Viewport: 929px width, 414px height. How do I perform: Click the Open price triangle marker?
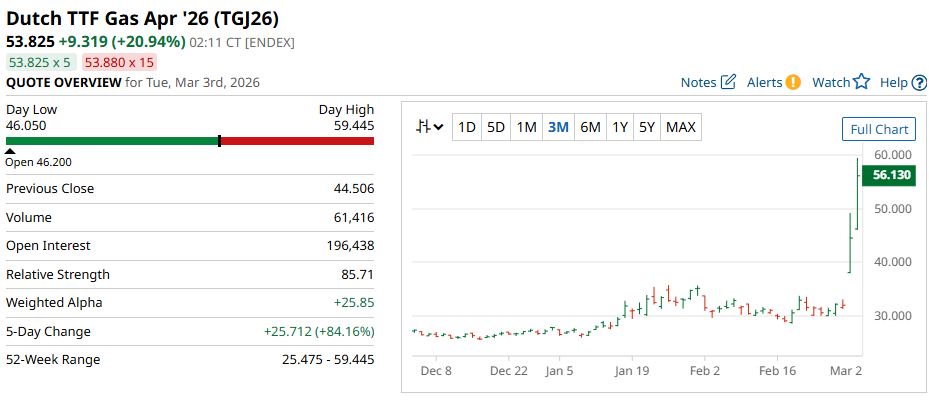point(10,152)
